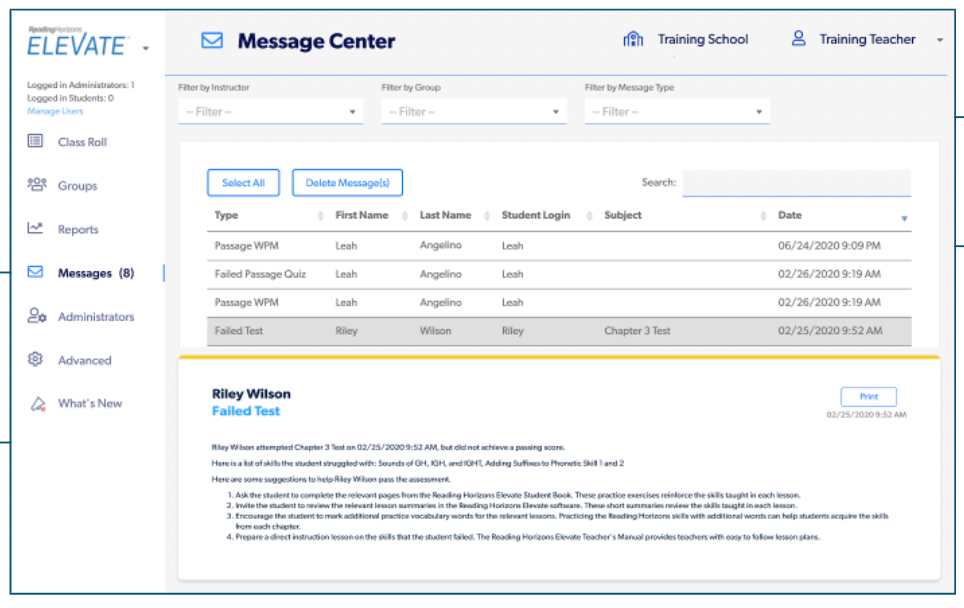The height and width of the screenshot is (608, 964).
Task: Click the First Name column header
Action: 362,215
